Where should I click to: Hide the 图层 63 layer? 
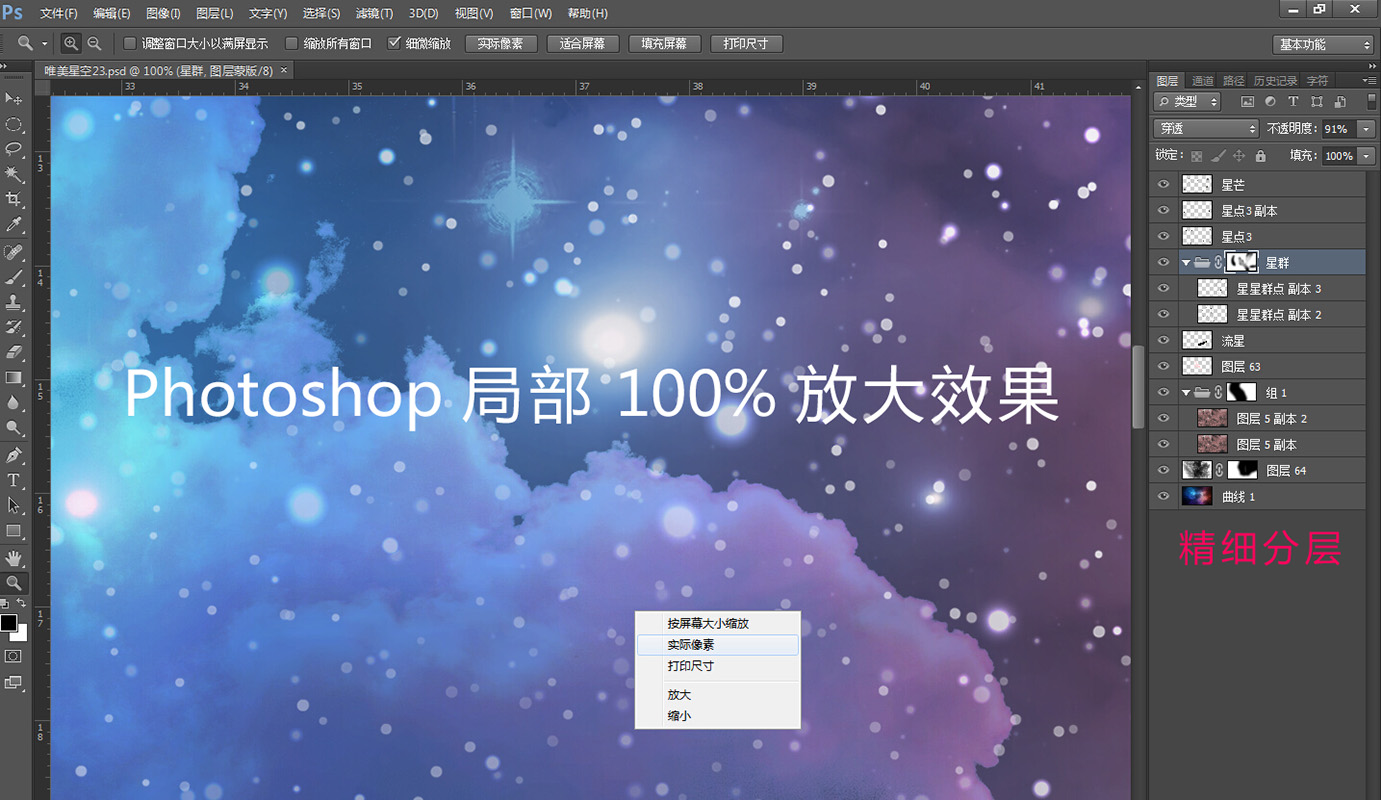pos(1163,367)
